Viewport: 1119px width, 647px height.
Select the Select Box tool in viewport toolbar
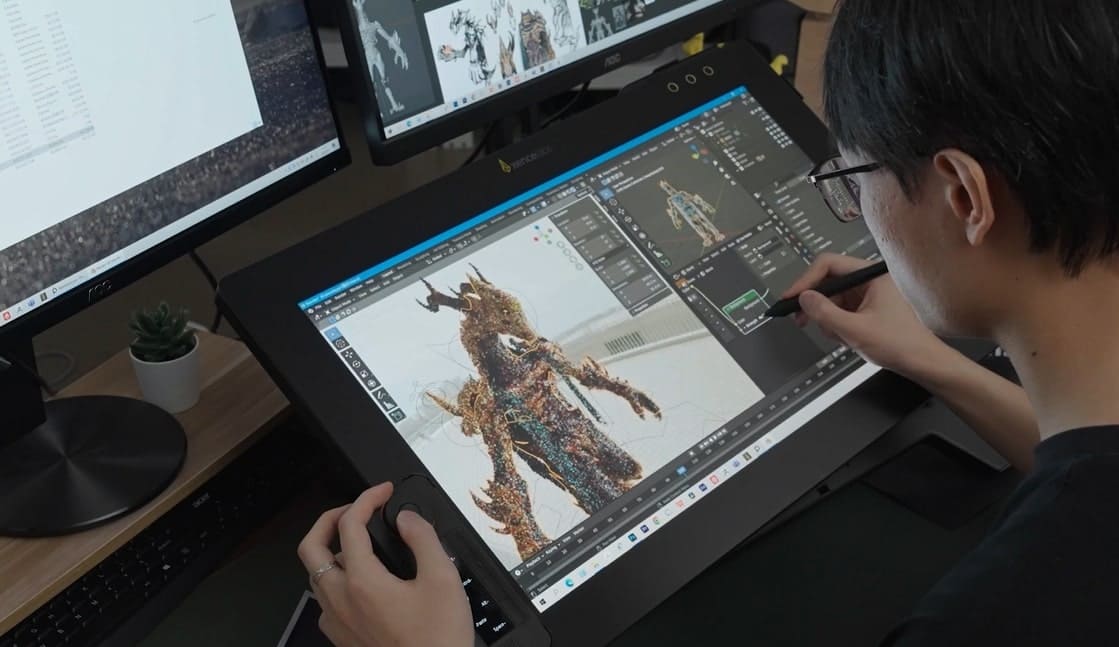[334, 335]
